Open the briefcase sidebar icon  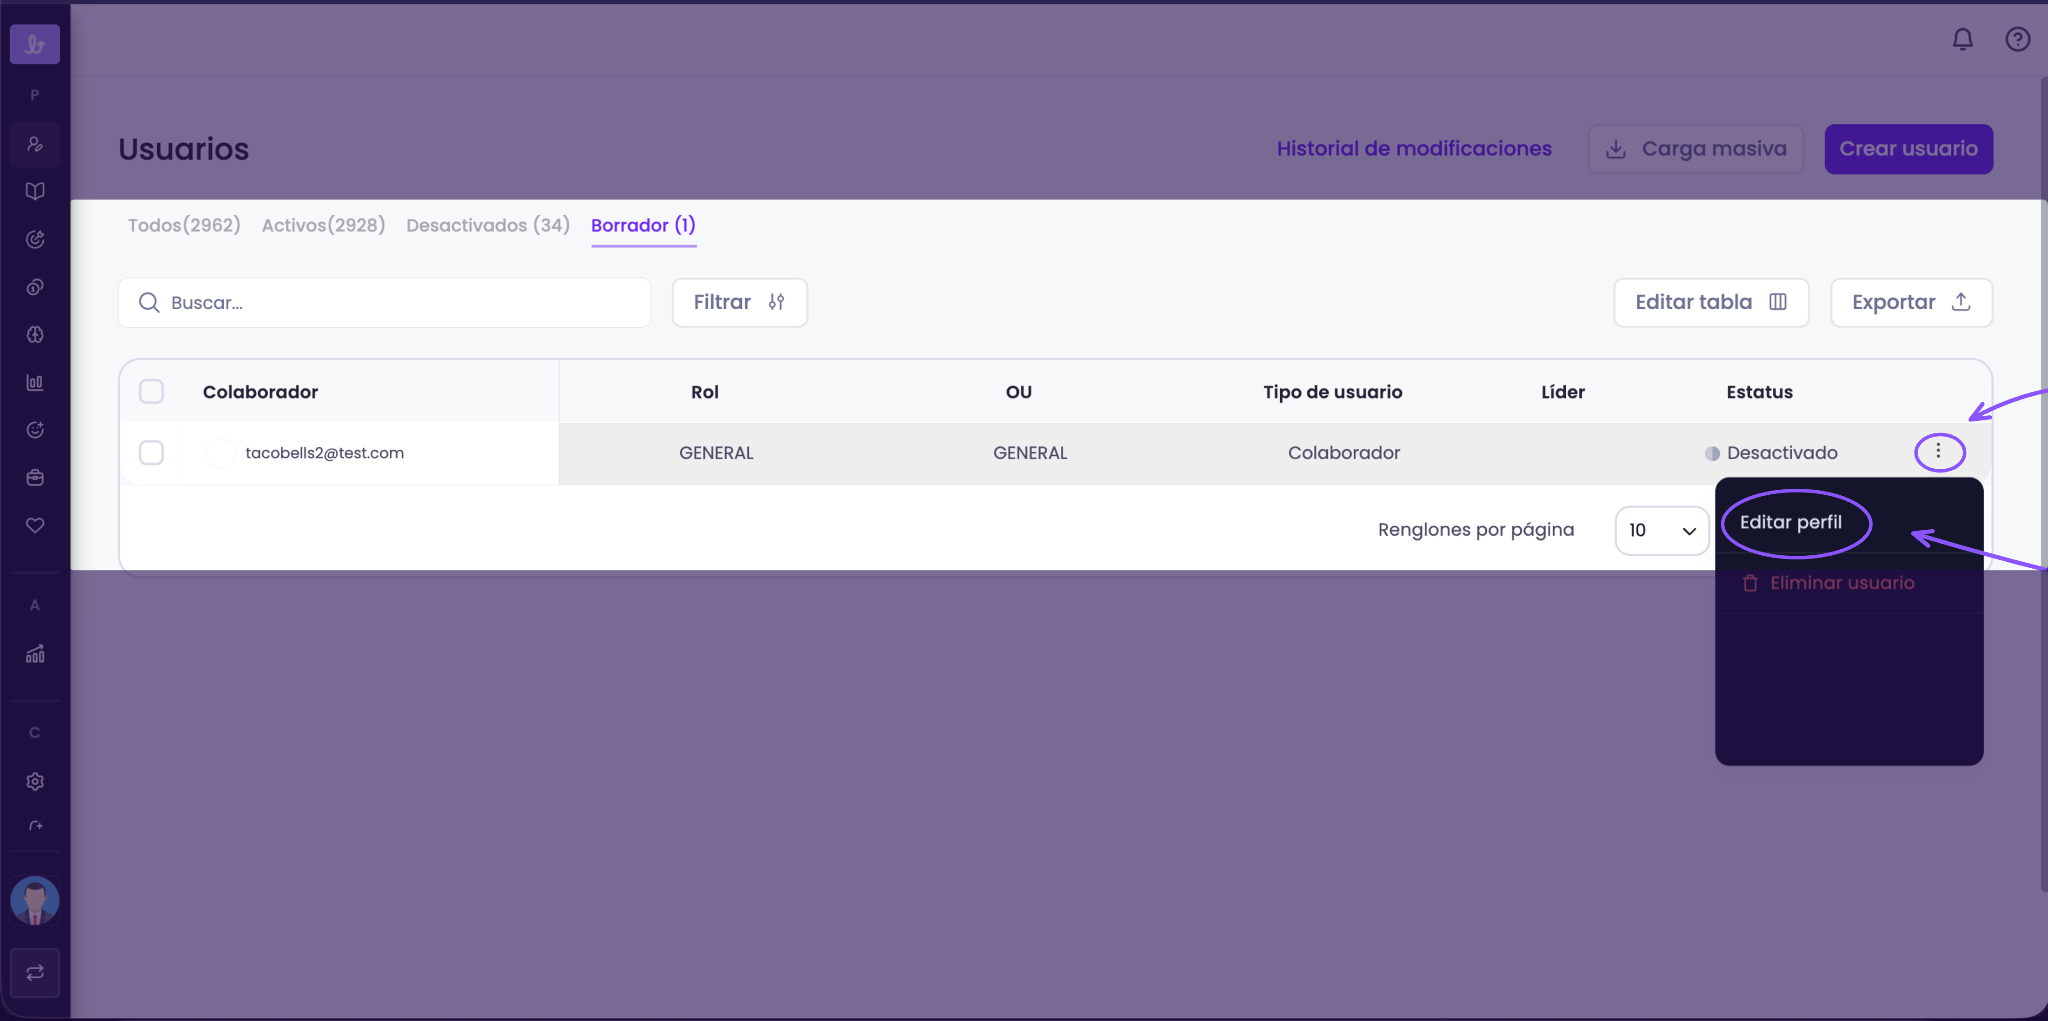35,478
